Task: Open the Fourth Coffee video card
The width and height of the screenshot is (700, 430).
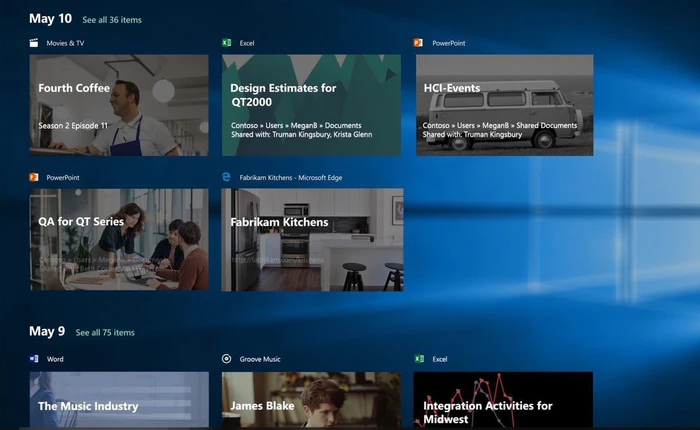Action: click(119, 105)
